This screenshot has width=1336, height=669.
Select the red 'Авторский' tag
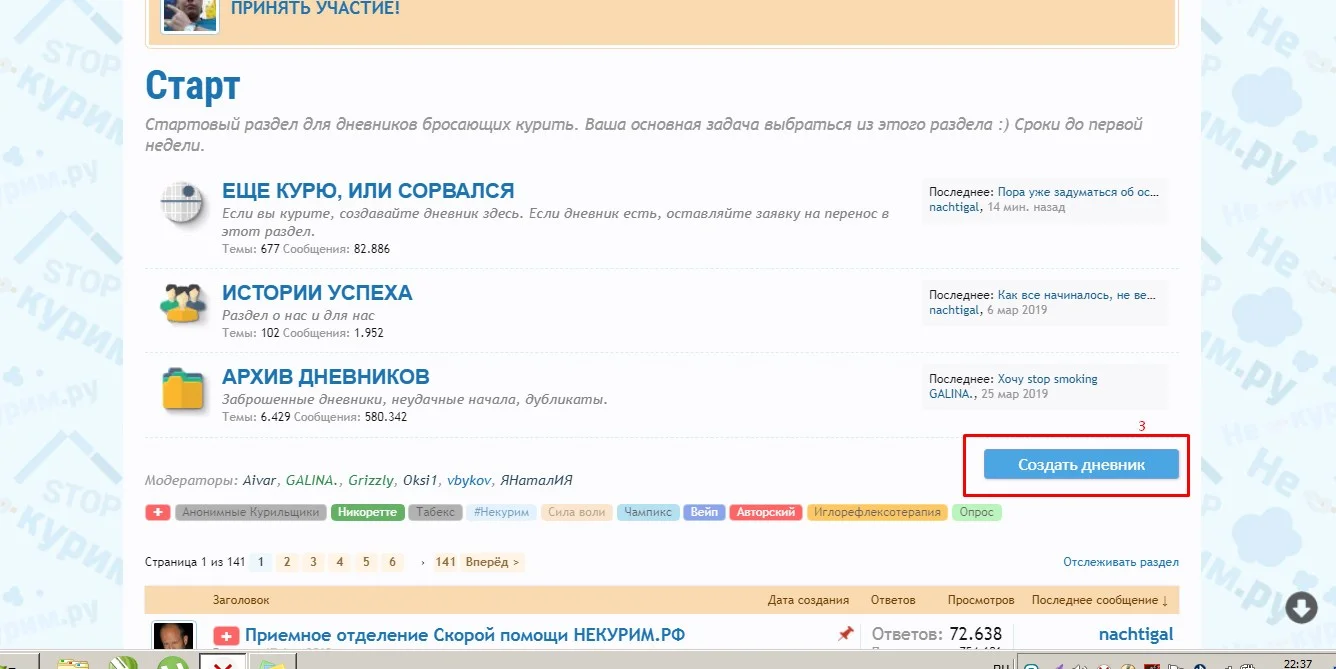pos(766,512)
